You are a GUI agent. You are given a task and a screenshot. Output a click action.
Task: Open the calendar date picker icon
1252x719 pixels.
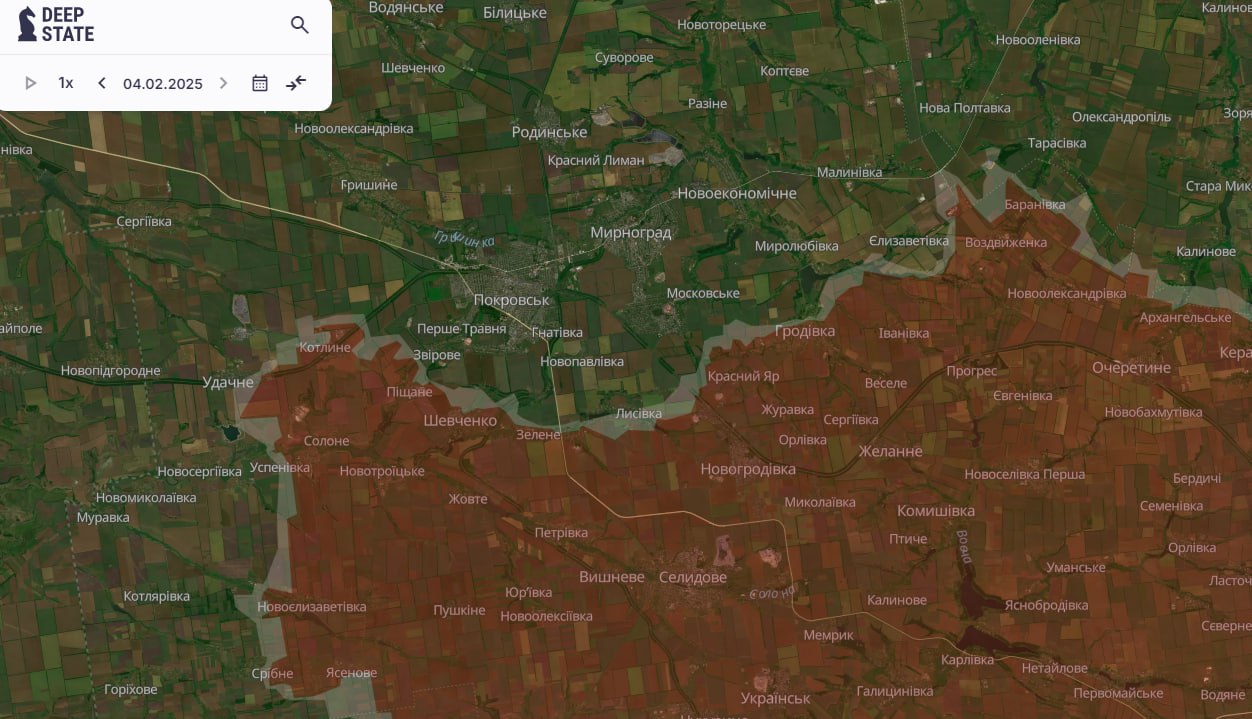pyautogui.click(x=260, y=83)
